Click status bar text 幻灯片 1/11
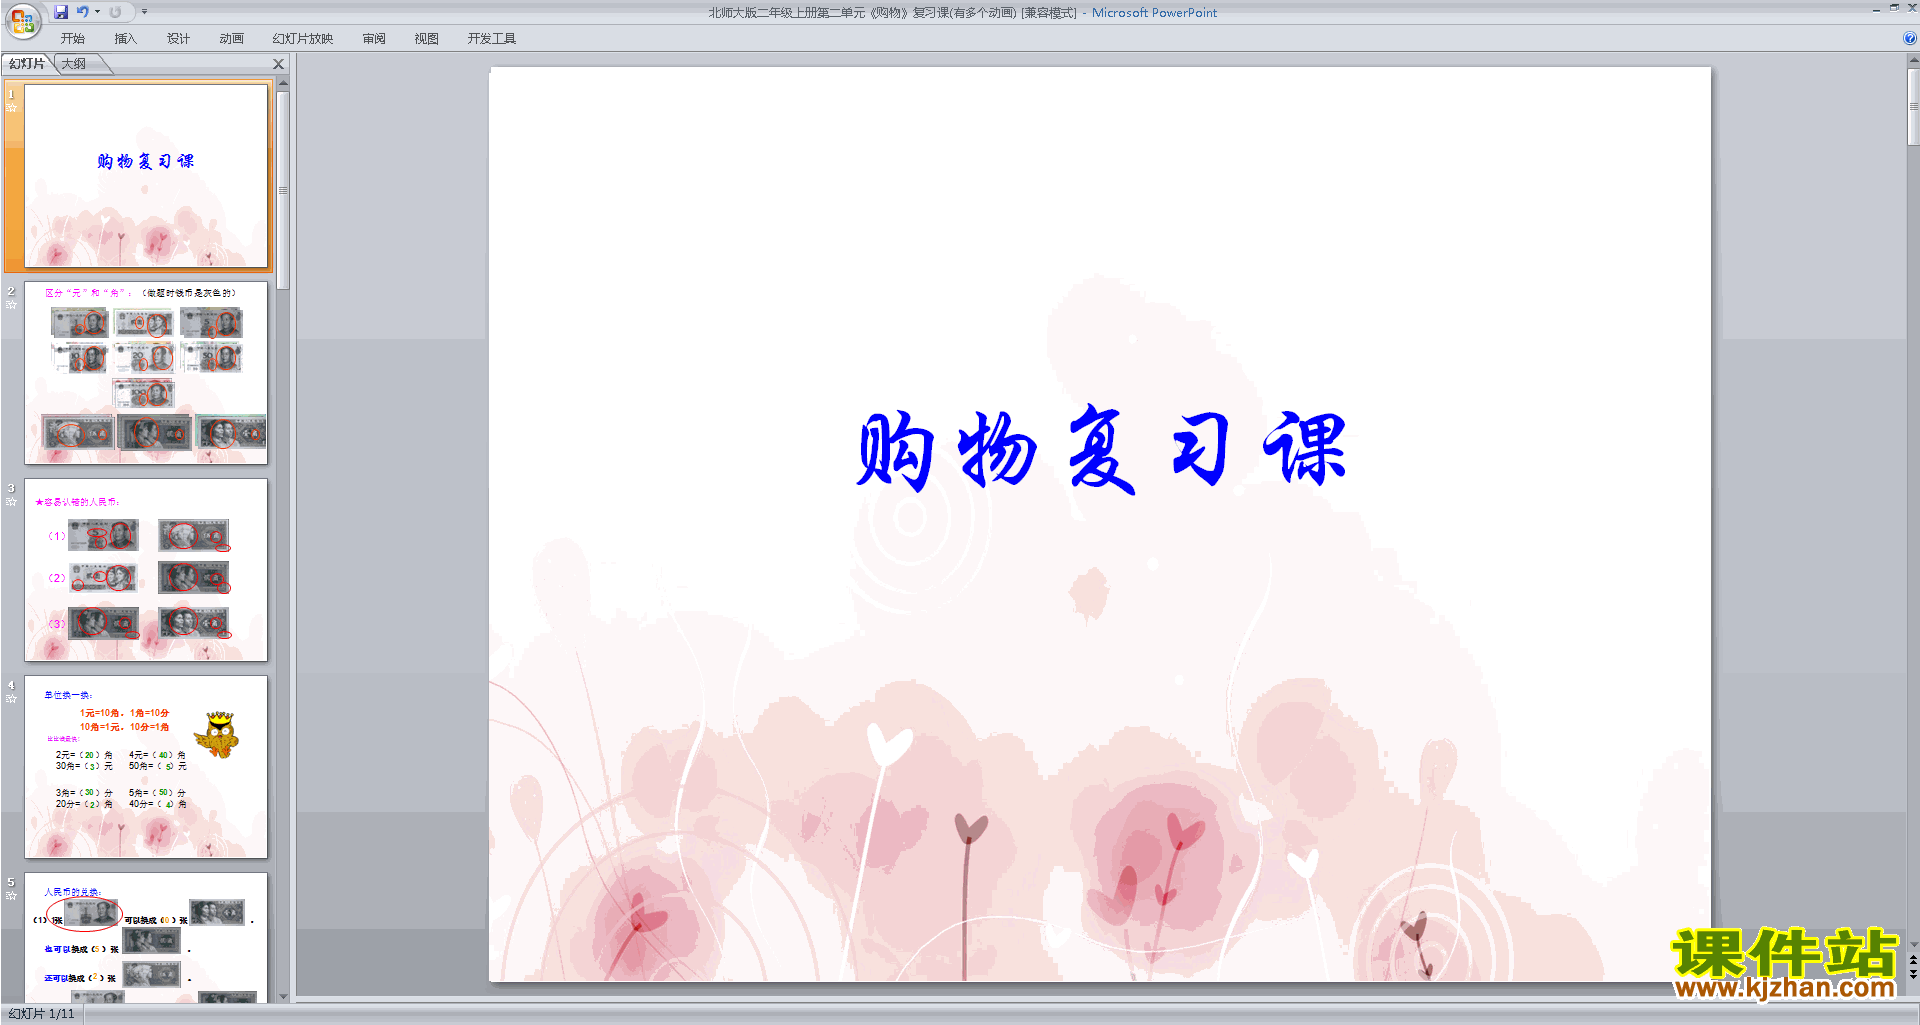Screen dimensions: 1920x1025 (x=41, y=1014)
